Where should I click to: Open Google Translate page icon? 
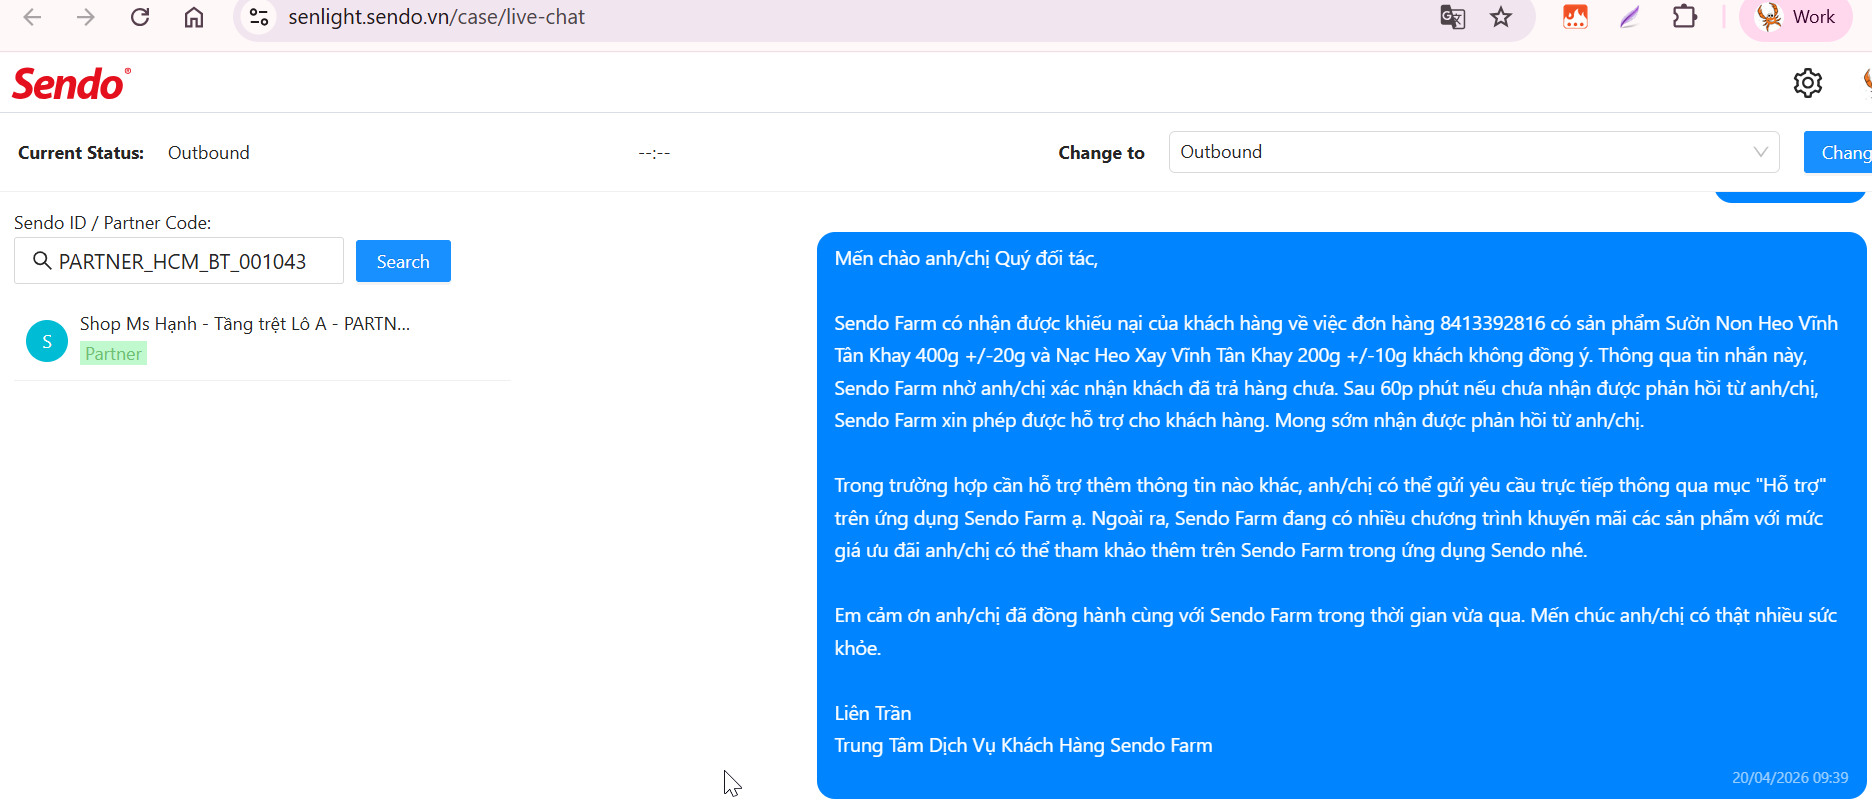[1452, 17]
